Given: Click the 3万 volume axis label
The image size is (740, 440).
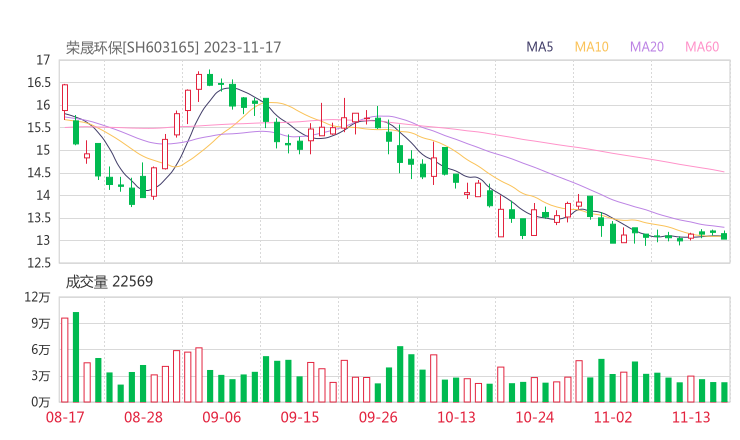Looking at the screenshot, I should tap(41, 376).
